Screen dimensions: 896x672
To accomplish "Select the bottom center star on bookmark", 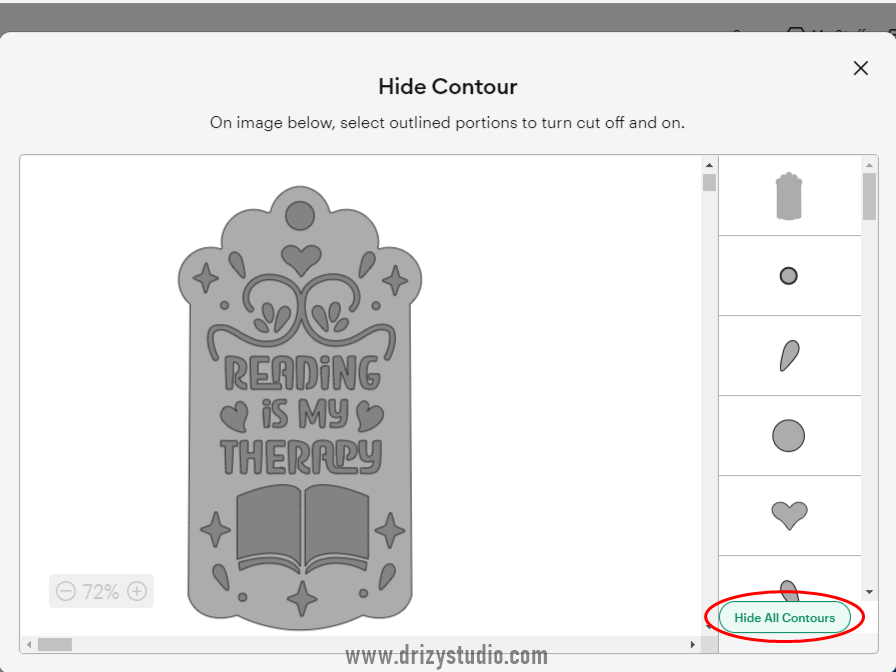I will (302, 599).
